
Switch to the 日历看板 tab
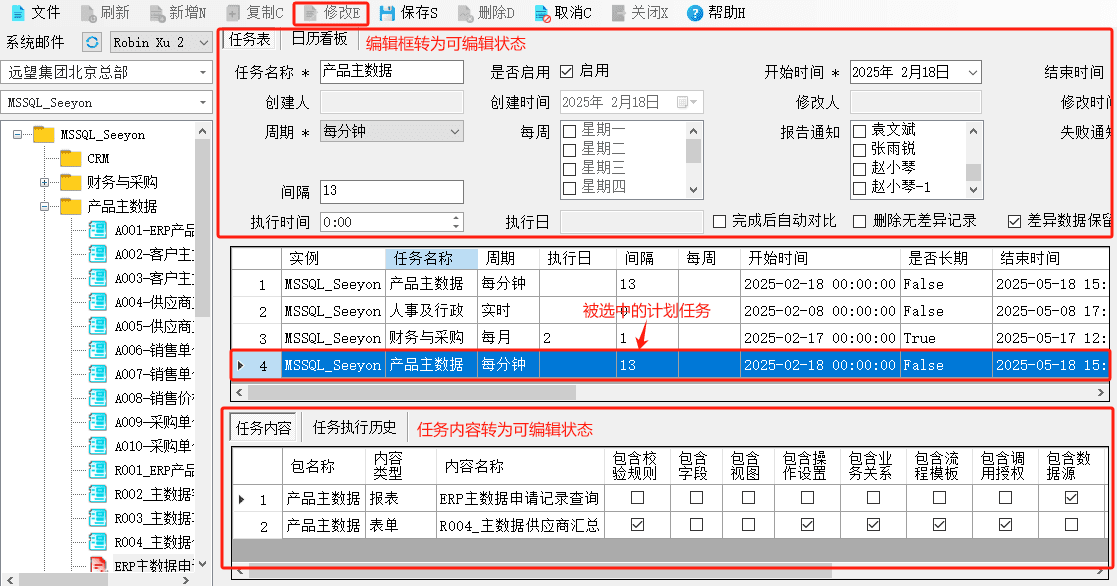click(x=320, y=39)
